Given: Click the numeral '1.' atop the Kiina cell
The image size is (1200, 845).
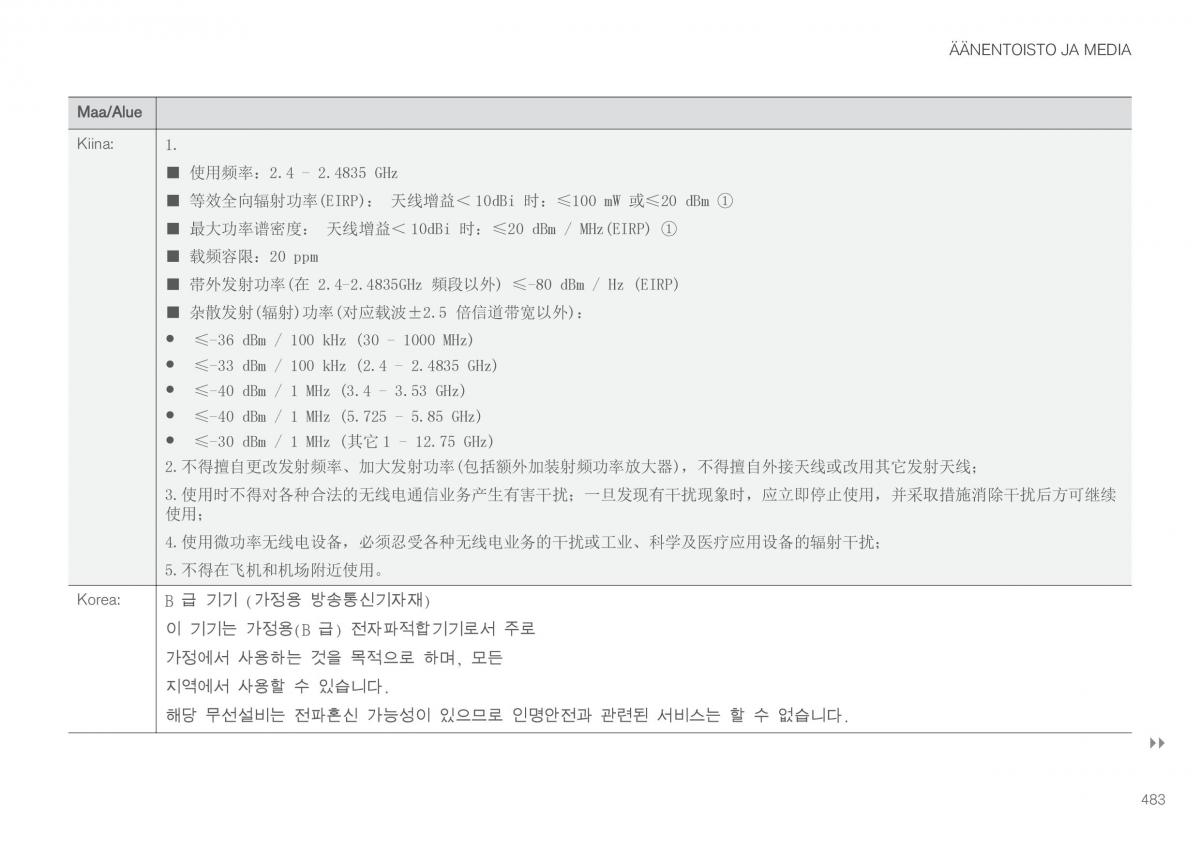Looking at the screenshot, I should point(171,145).
